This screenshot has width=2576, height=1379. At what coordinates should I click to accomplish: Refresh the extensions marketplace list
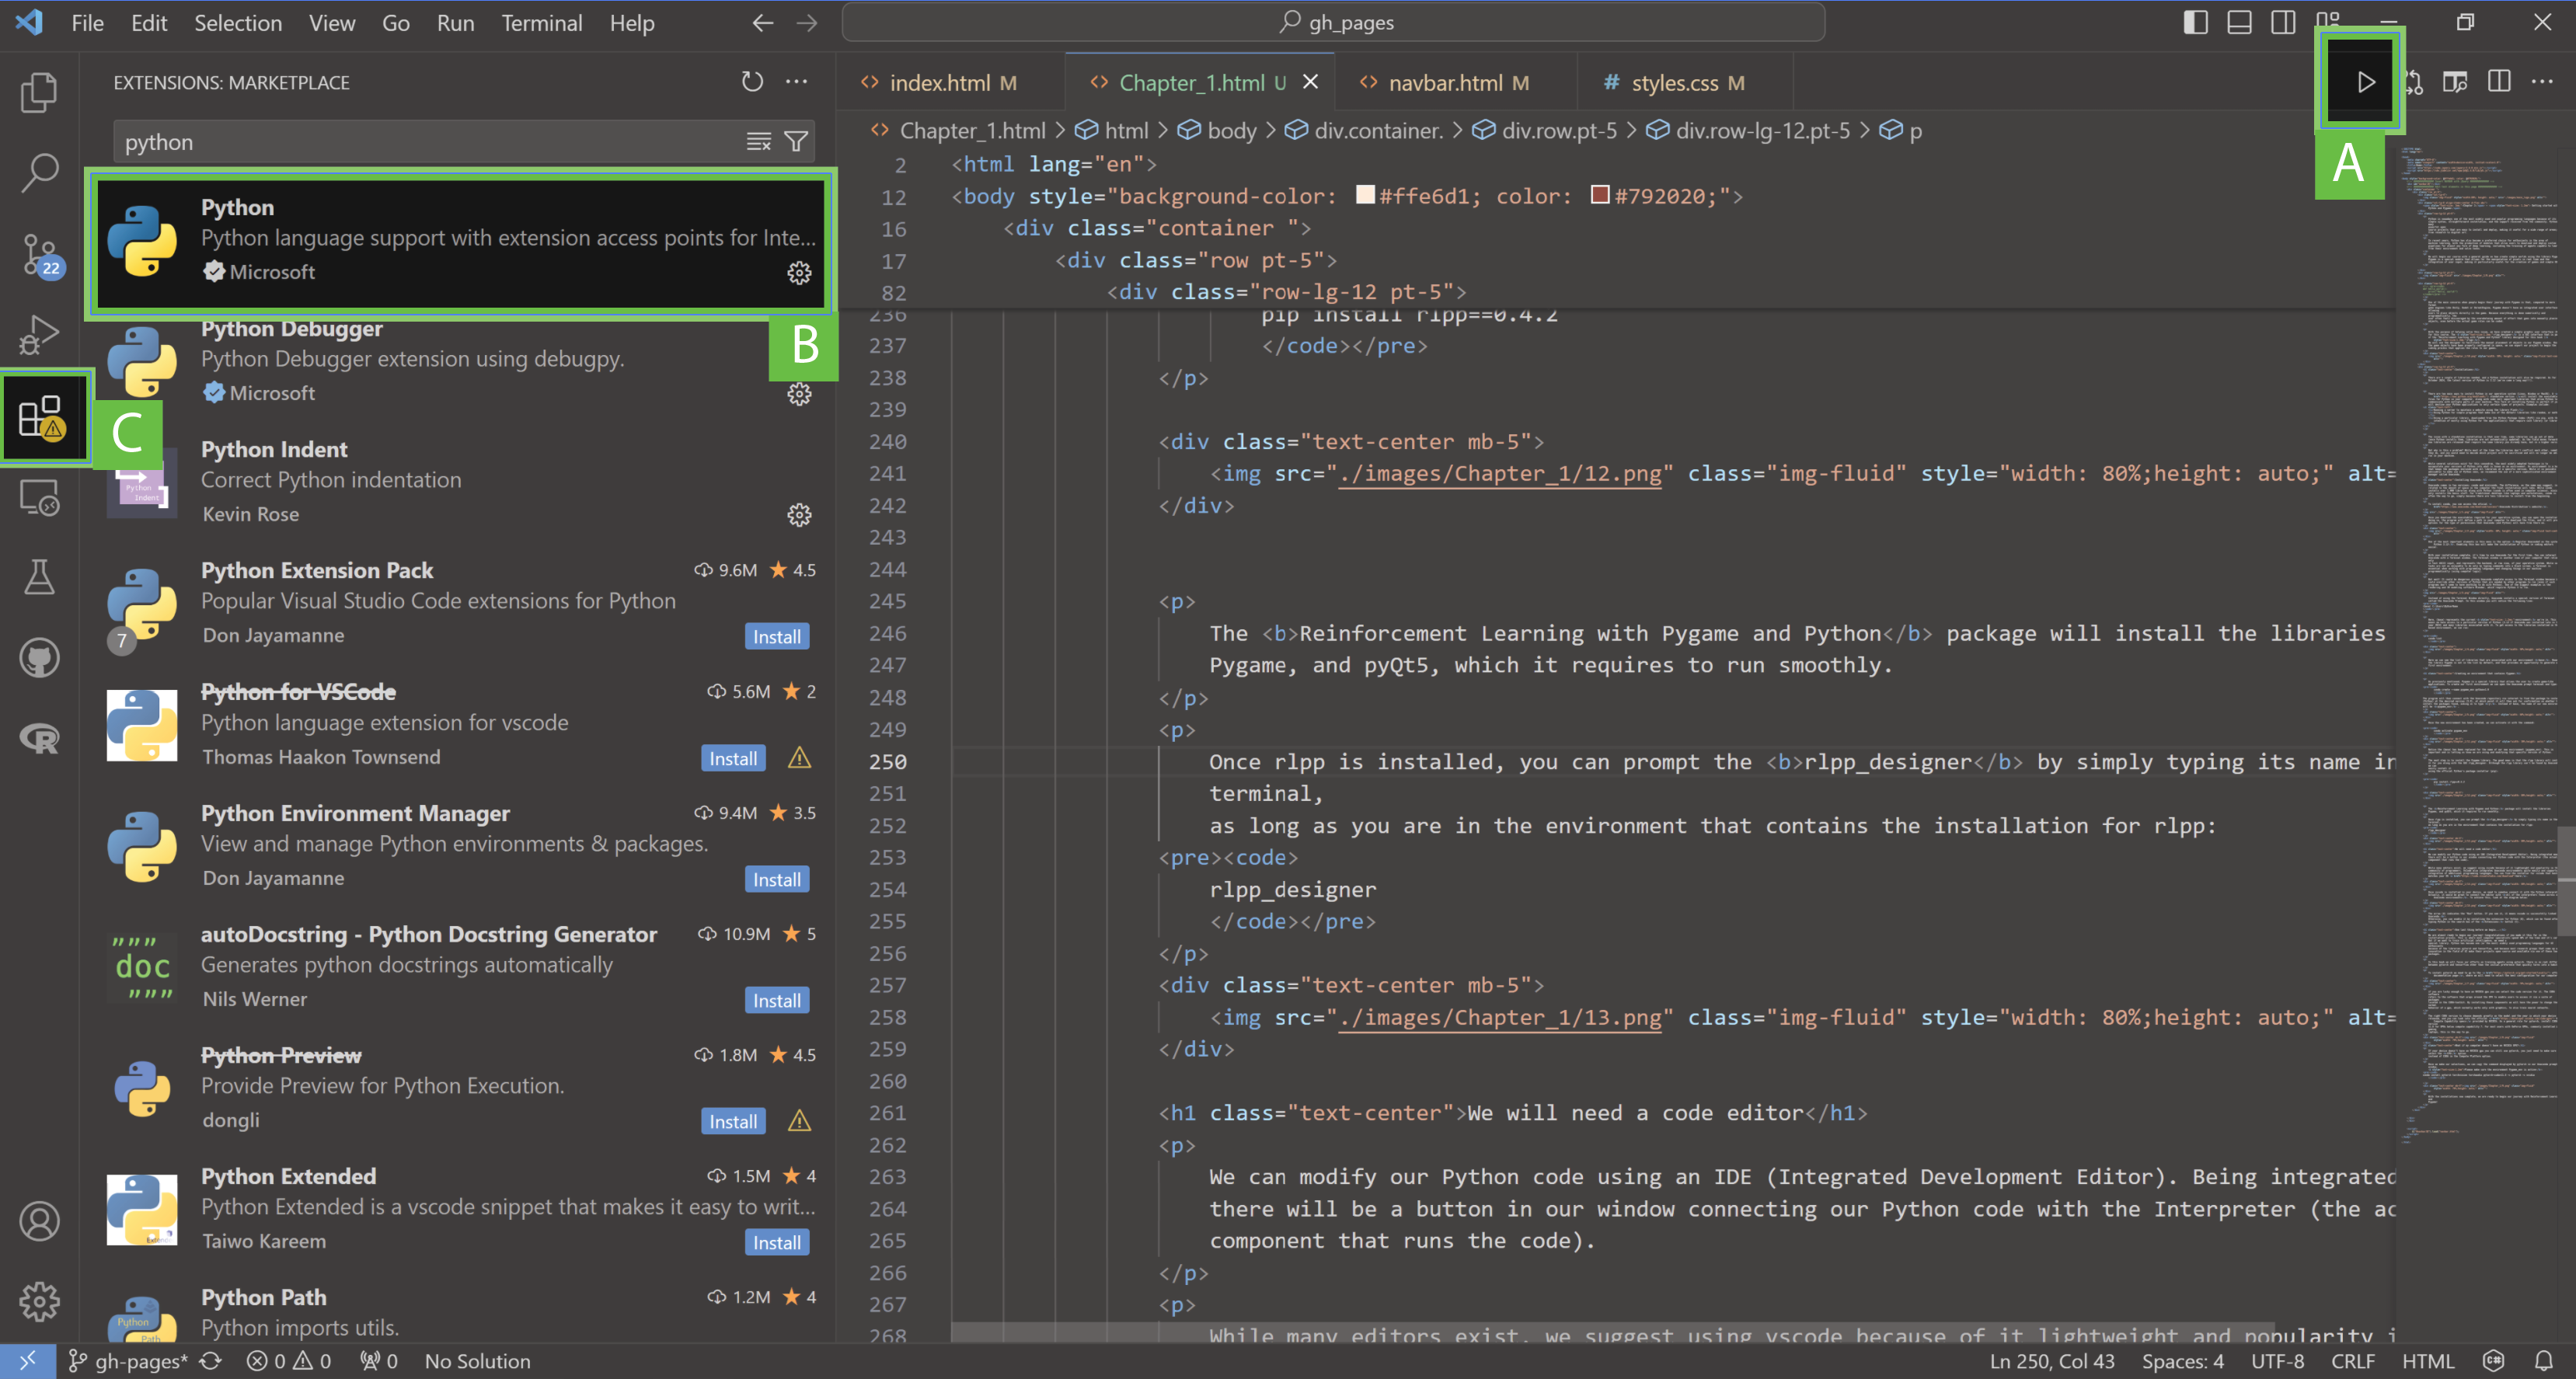[x=752, y=82]
